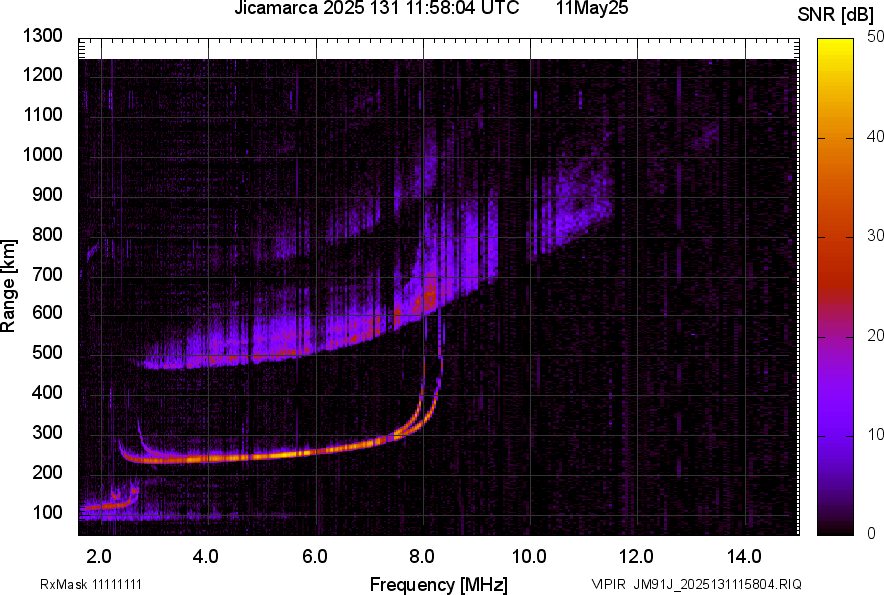Click the 'SNR [dB]' colorbar title
The height and width of the screenshot is (595, 884).
(835, 15)
